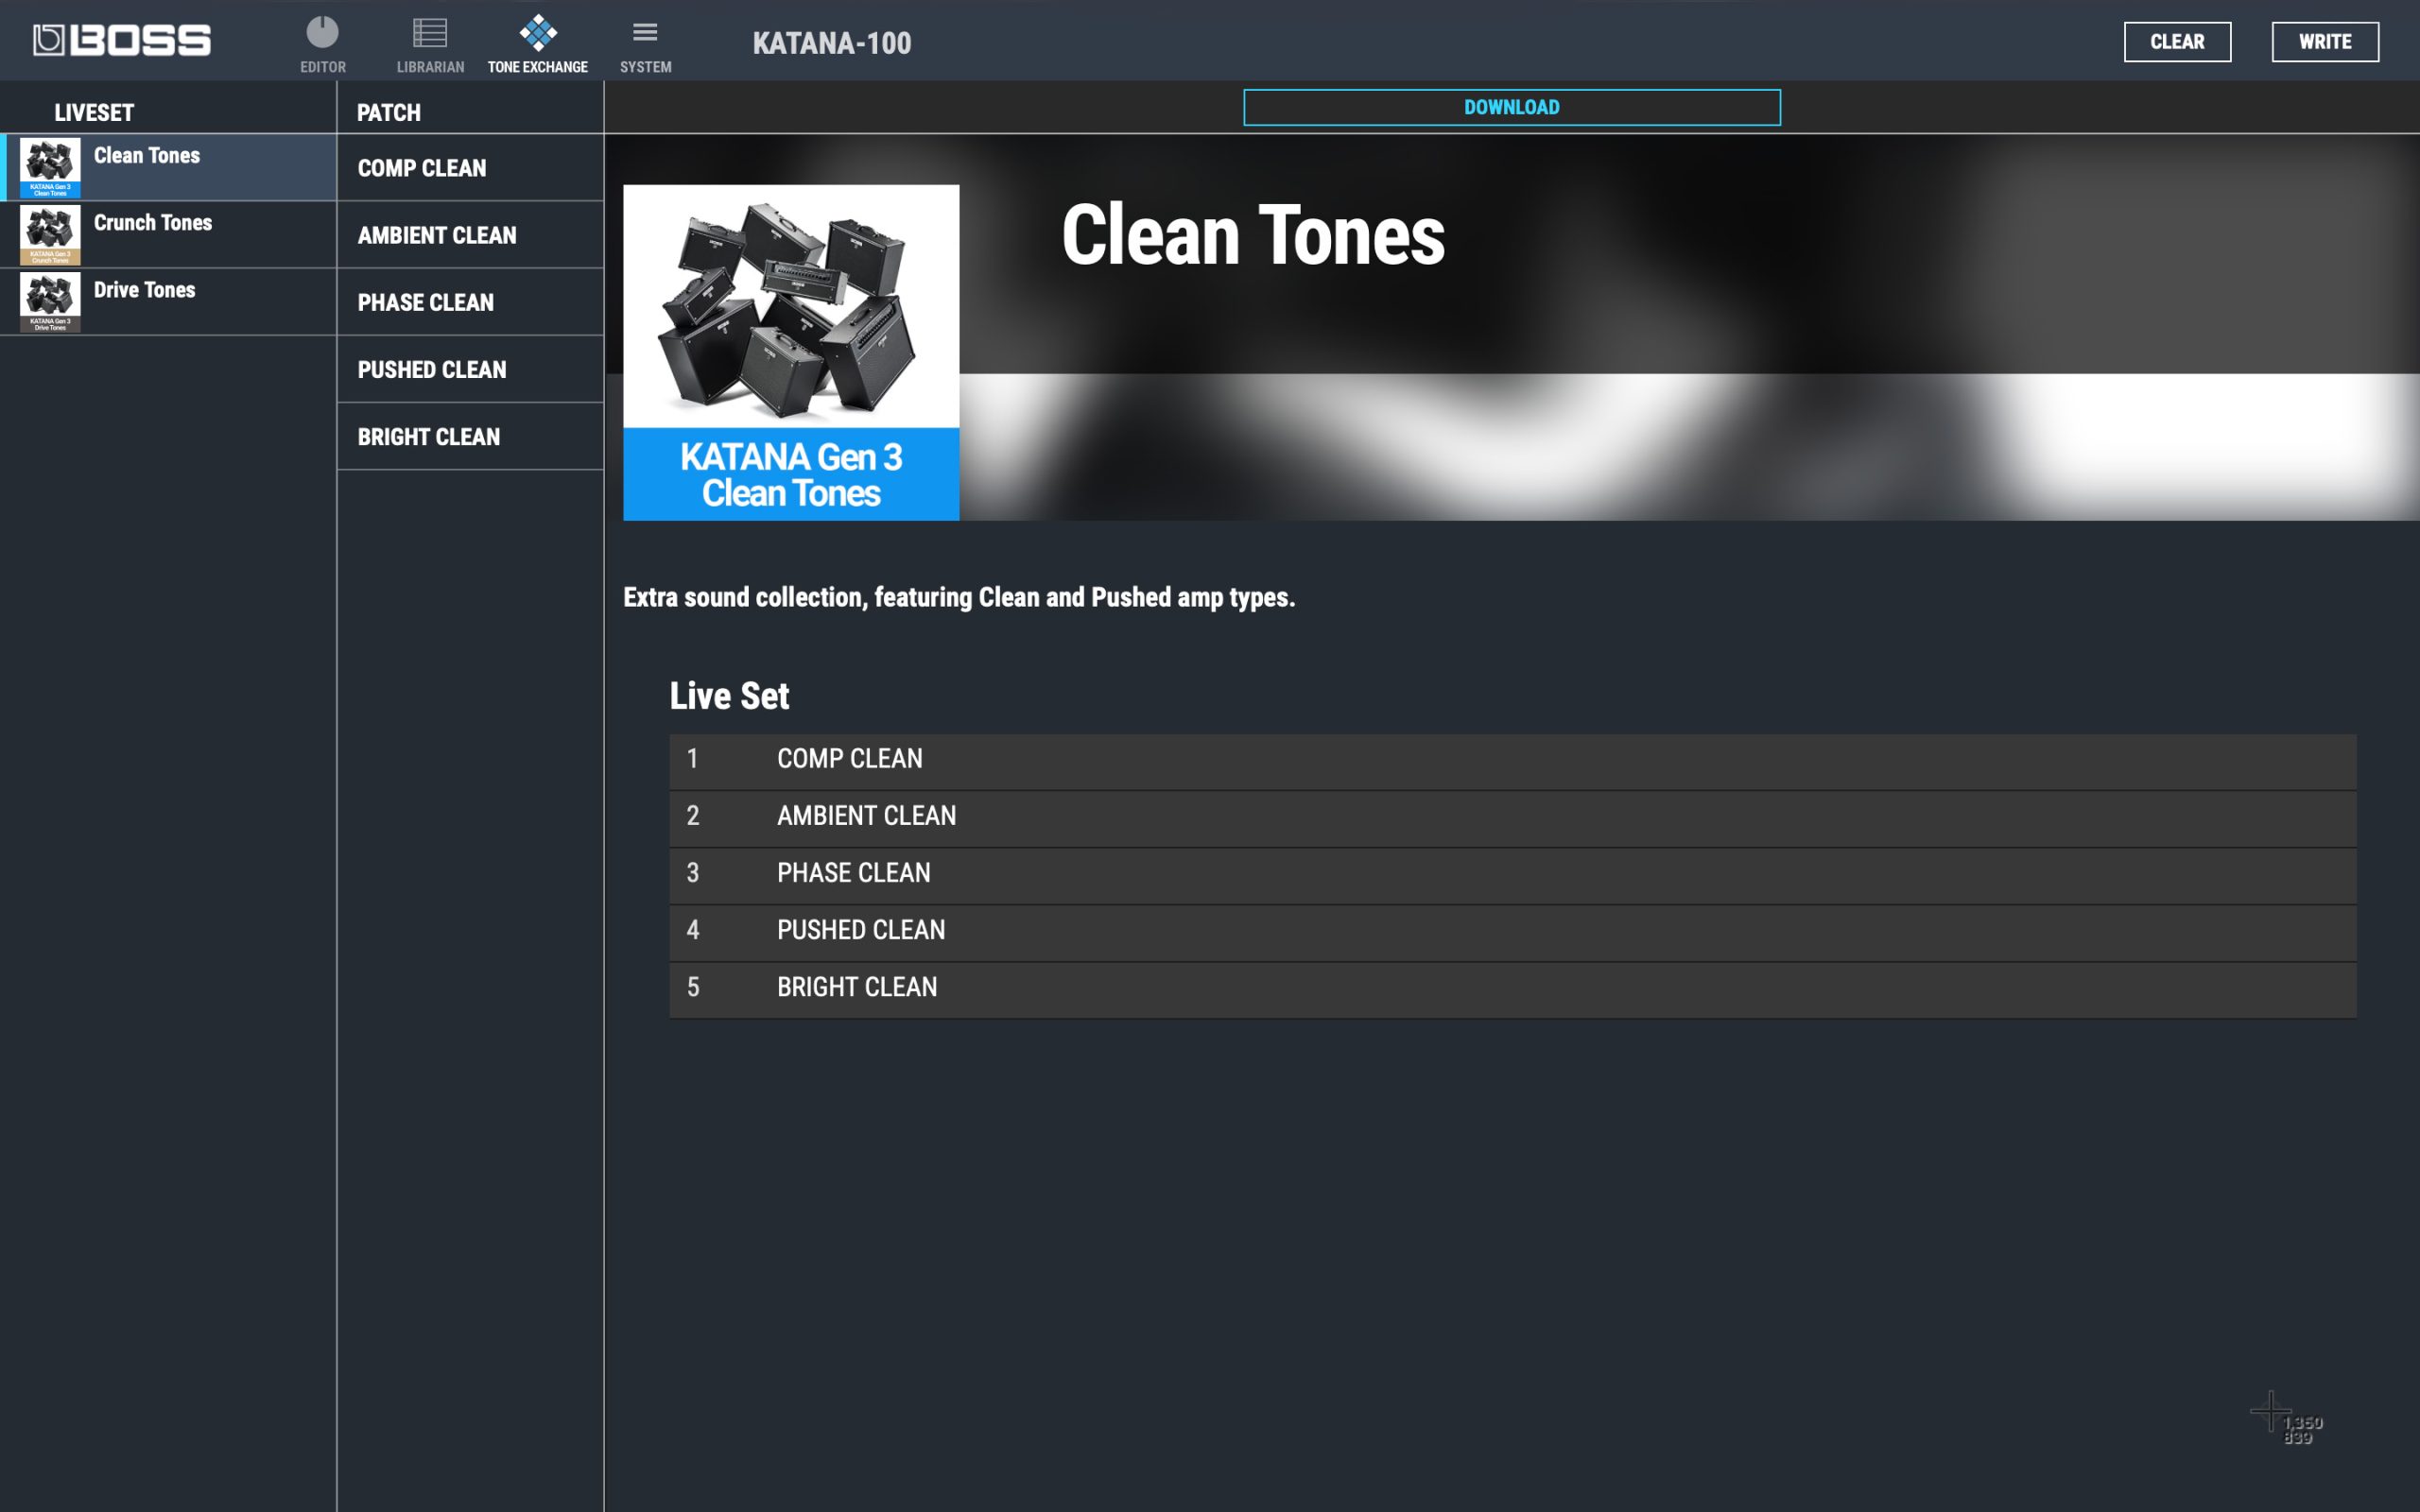
Task: Choose the AMBIENT CLEAN patch in the Patch column
Action: tap(470, 235)
